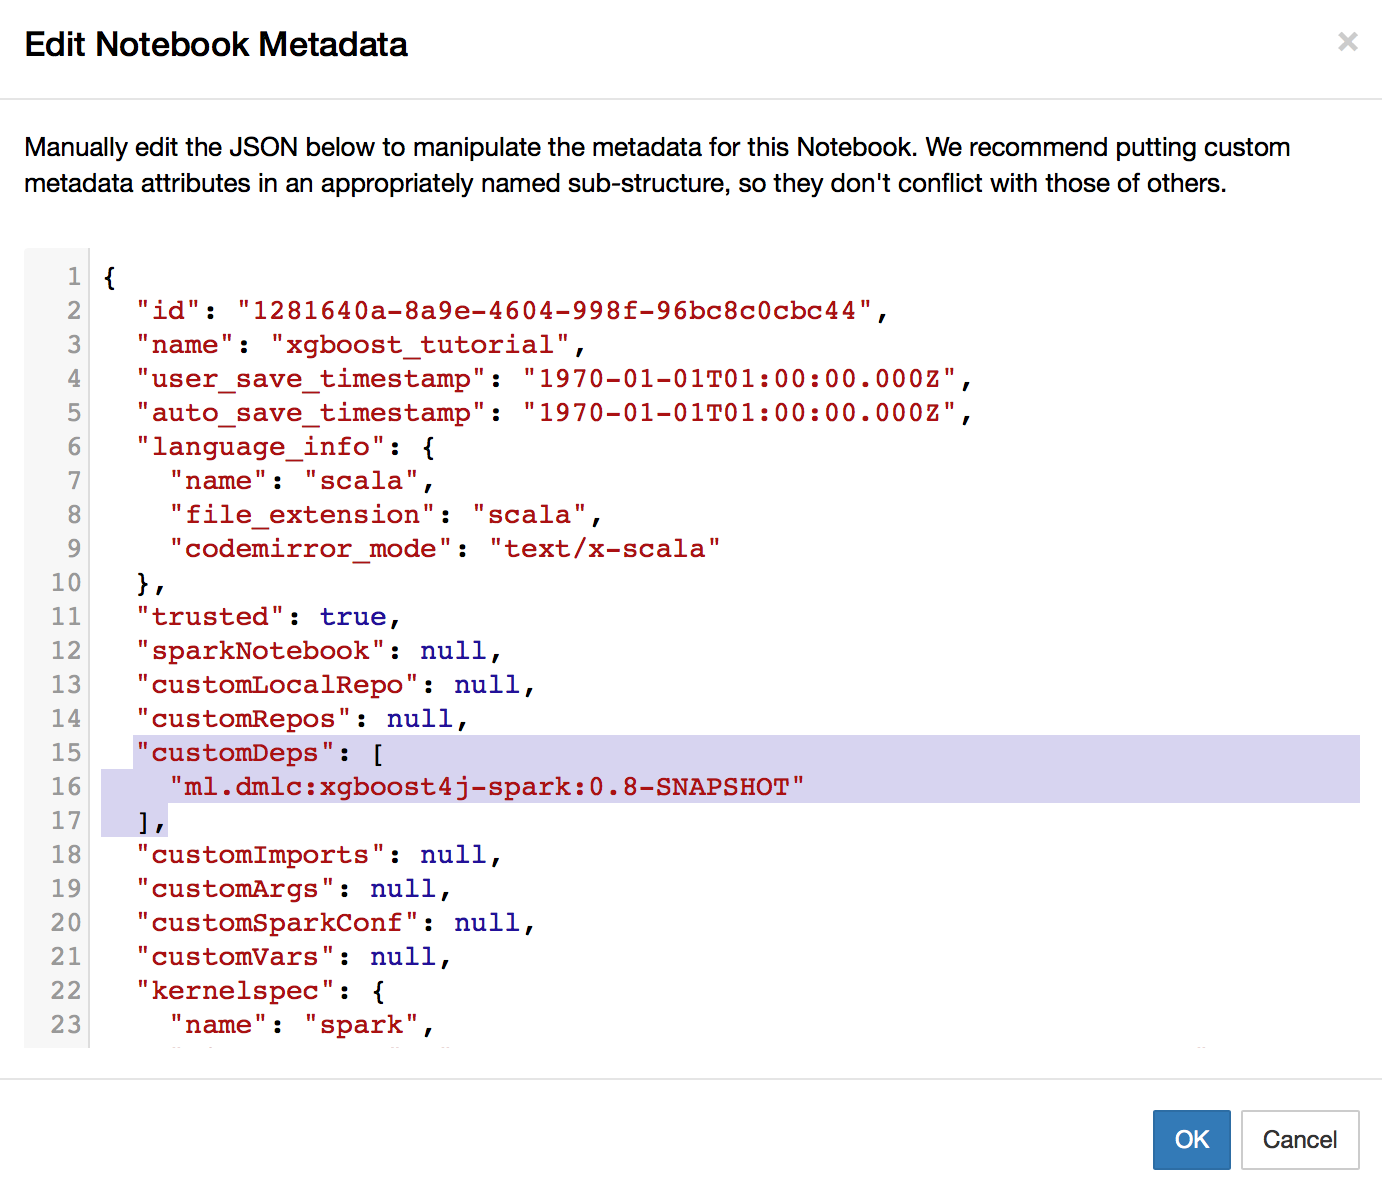This screenshot has width=1382, height=1188.
Task: Click the codemirror_mode text/x-scala value
Action: [x=605, y=549]
